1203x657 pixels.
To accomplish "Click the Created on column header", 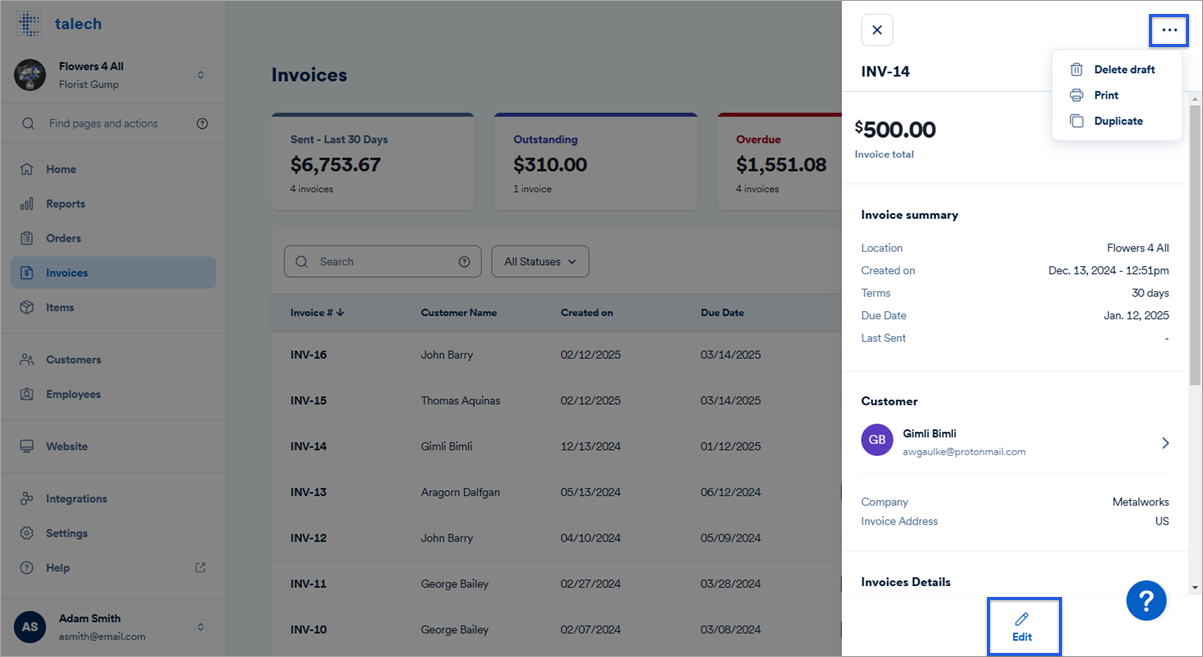I will (587, 313).
